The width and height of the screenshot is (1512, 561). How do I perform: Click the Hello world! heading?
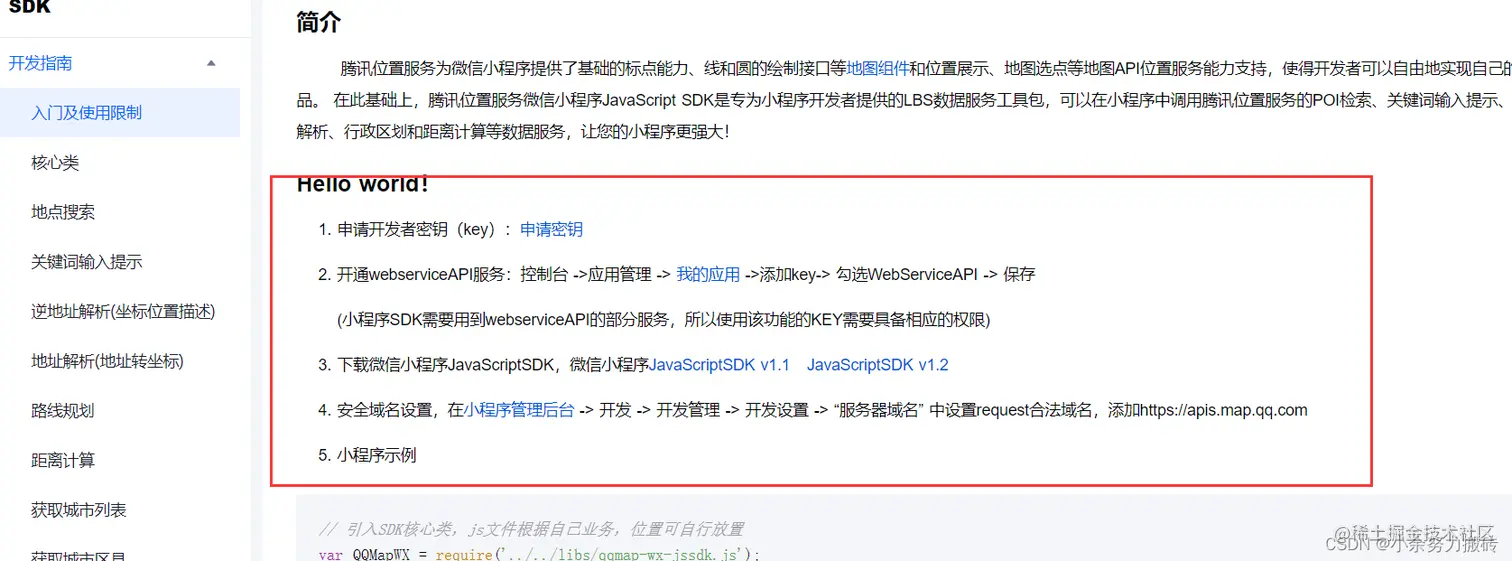(x=363, y=184)
